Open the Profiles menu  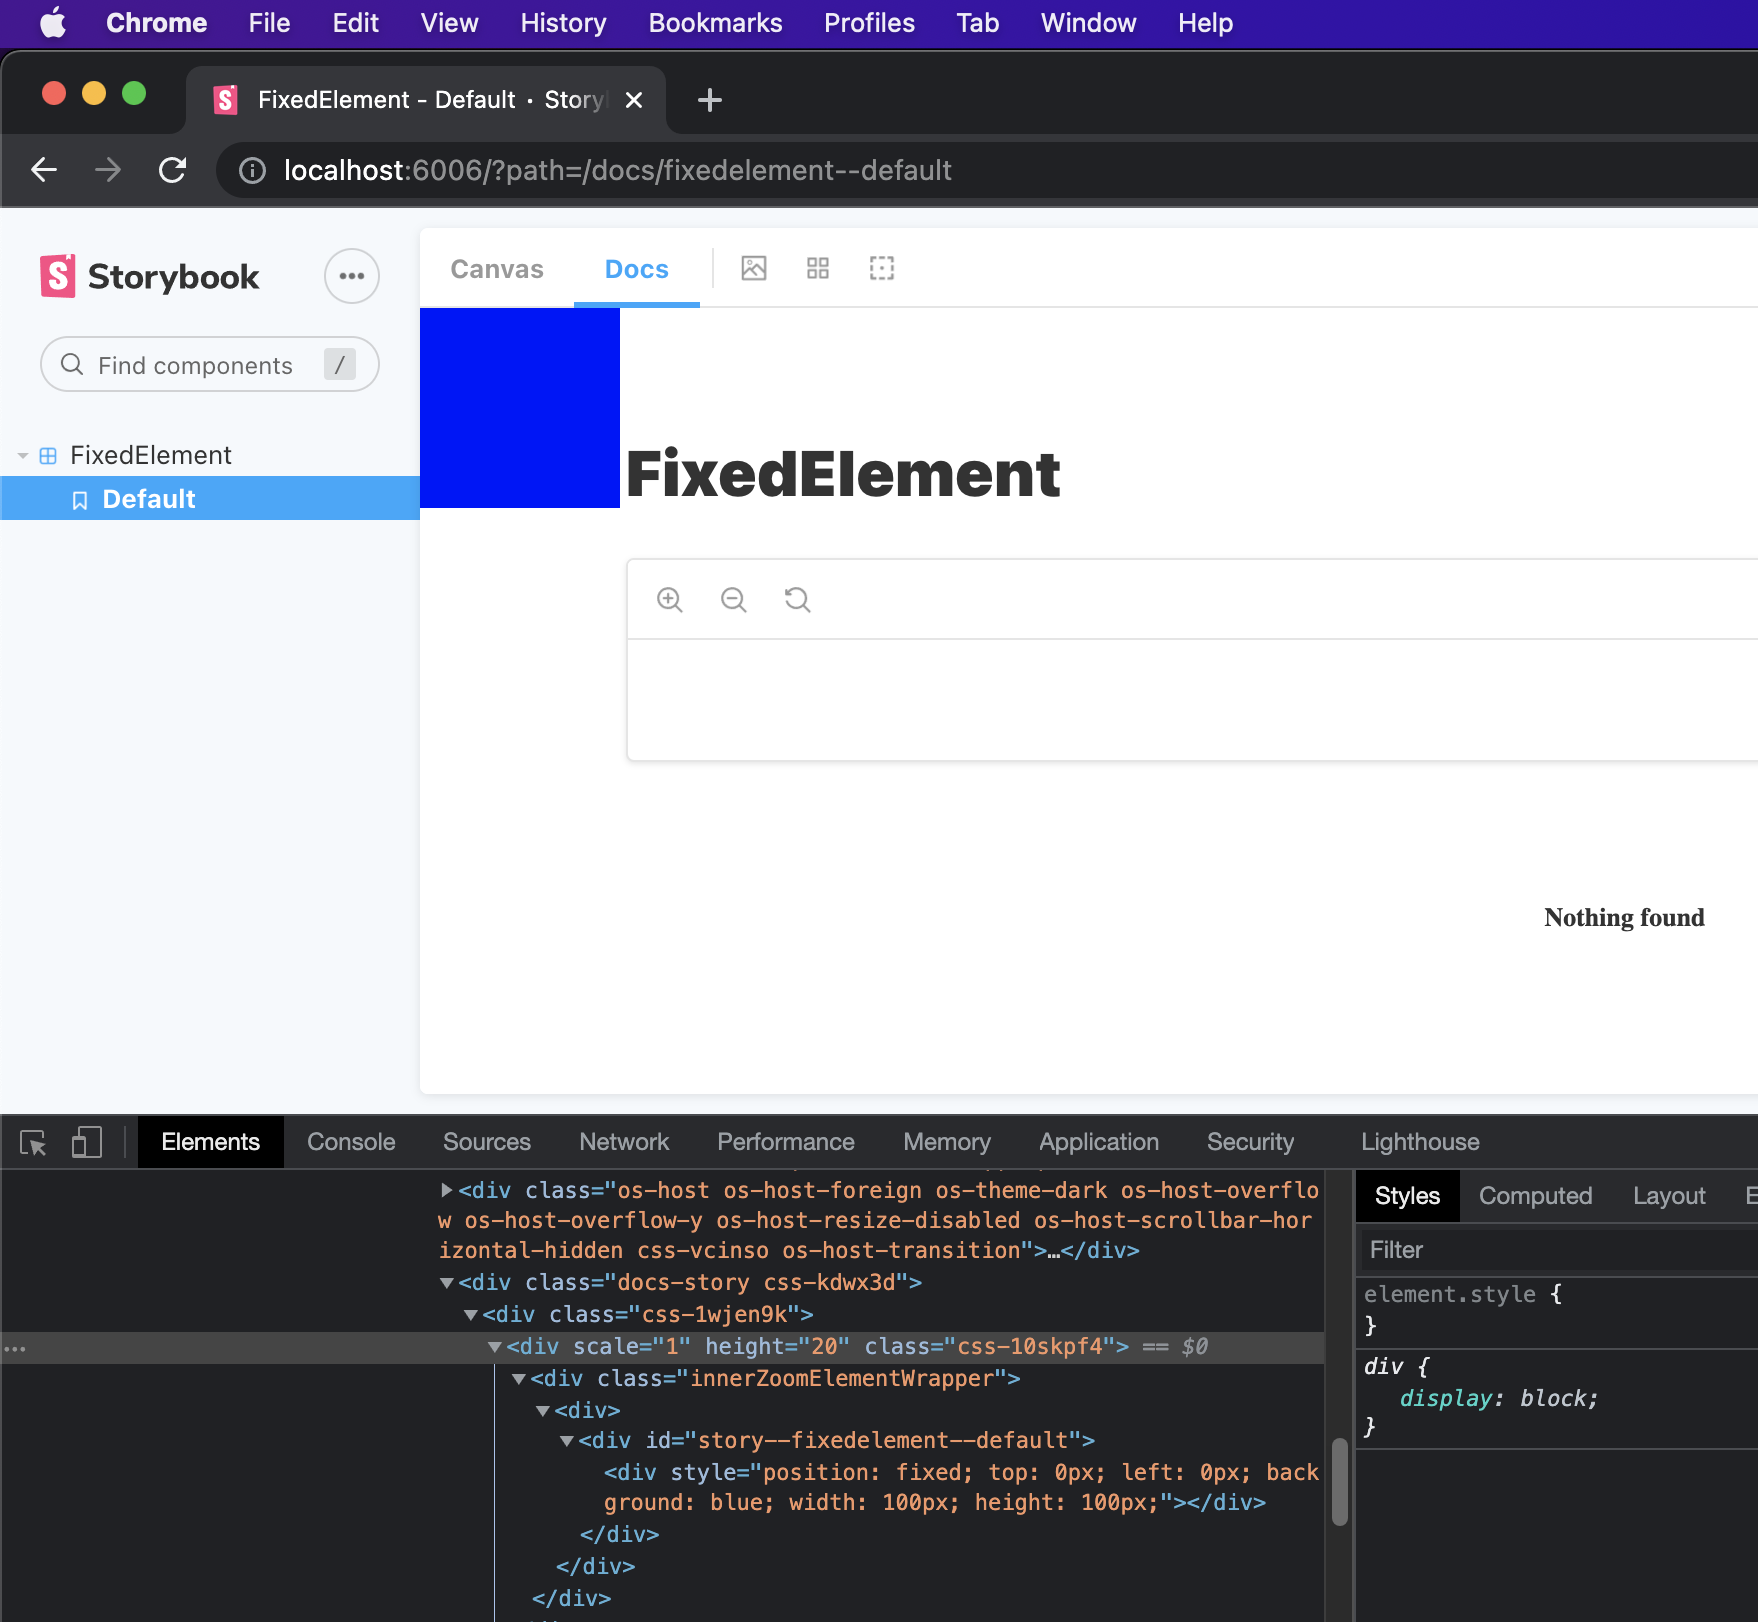coord(869,22)
